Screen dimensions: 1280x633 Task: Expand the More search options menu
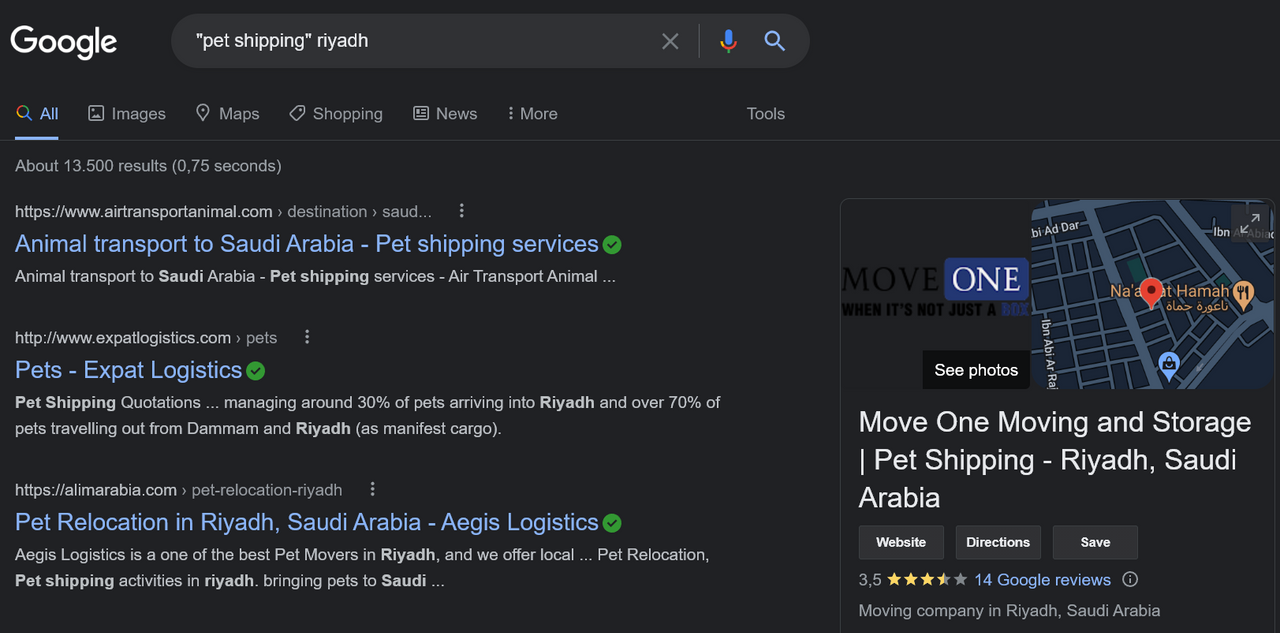pyautogui.click(x=532, y=114)
